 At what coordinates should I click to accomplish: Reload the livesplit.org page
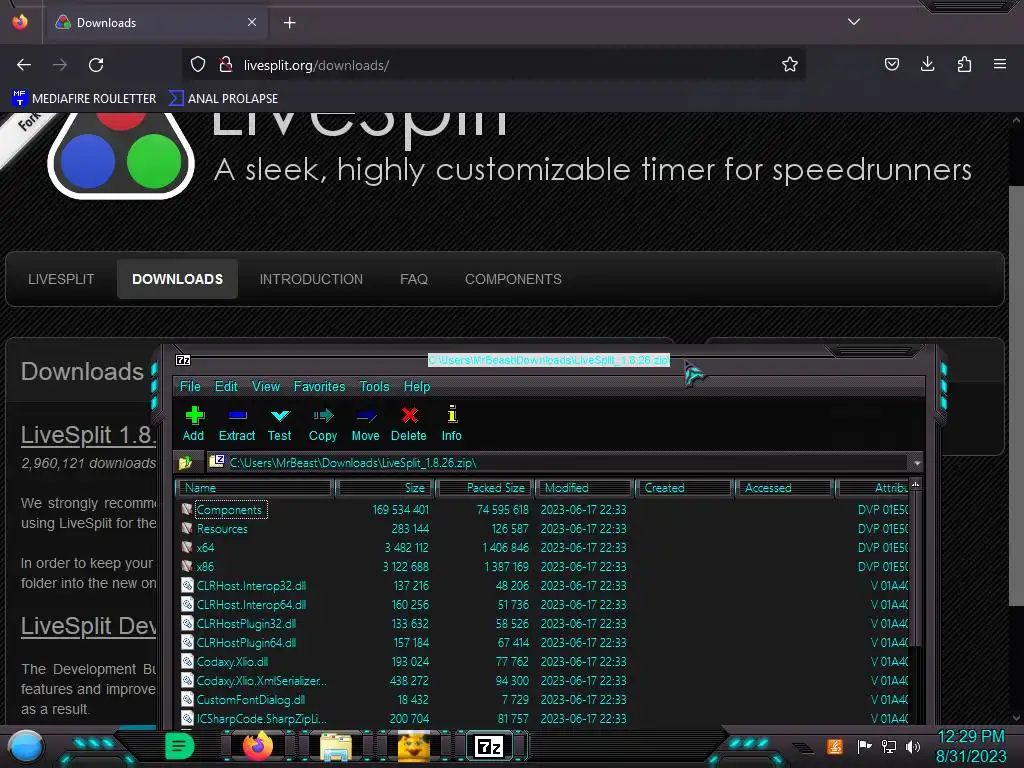click(x=96, y=65)
